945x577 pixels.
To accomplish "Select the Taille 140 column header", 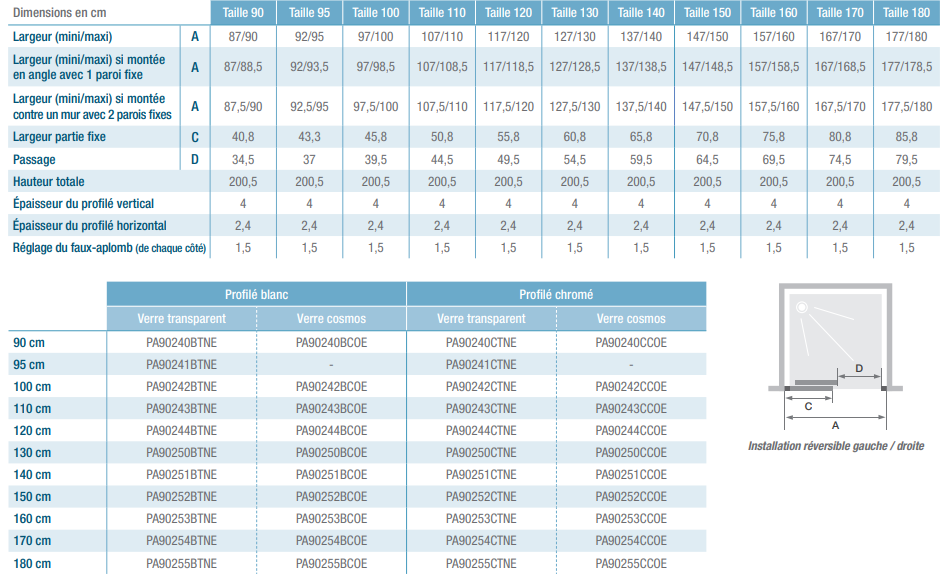I will 641,13.
